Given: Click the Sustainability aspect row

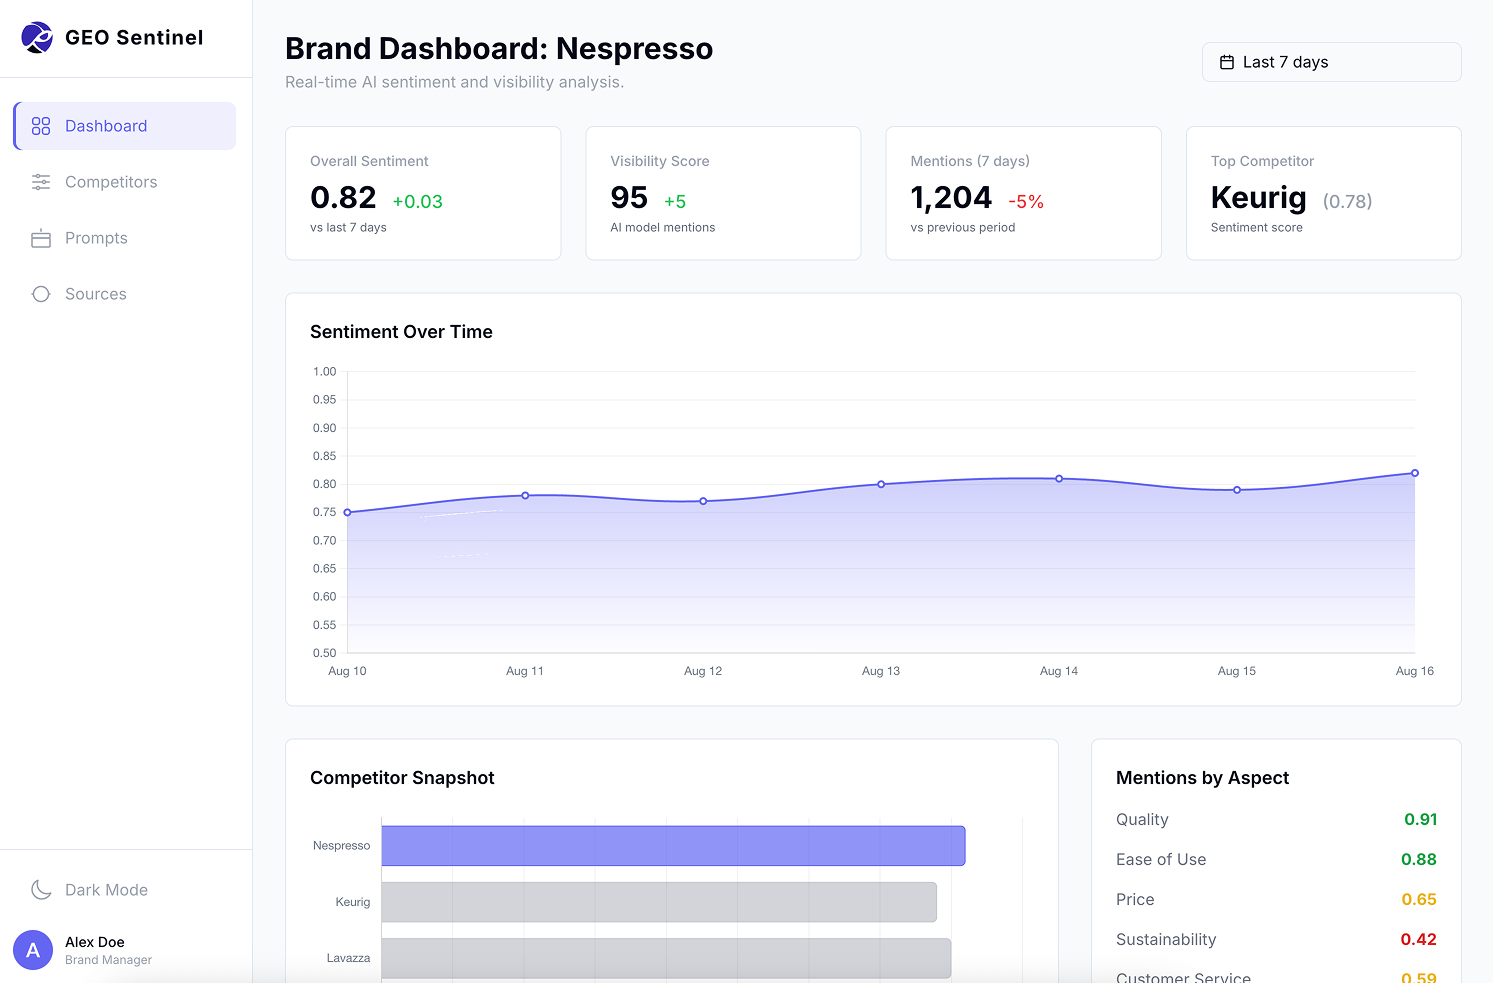Looking at the screenshot, I should click(x=1276, y=939).
